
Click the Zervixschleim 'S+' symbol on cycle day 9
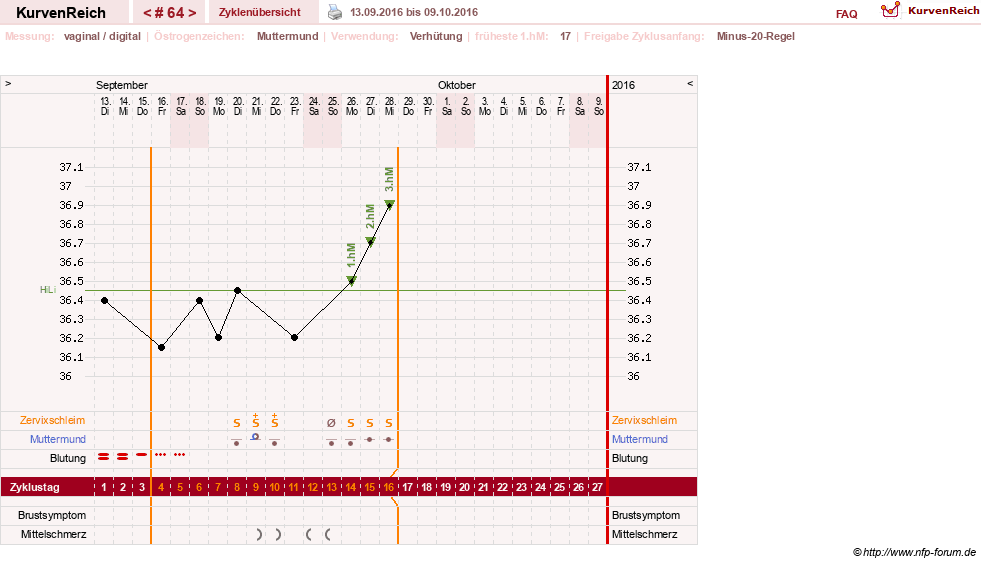255,421
